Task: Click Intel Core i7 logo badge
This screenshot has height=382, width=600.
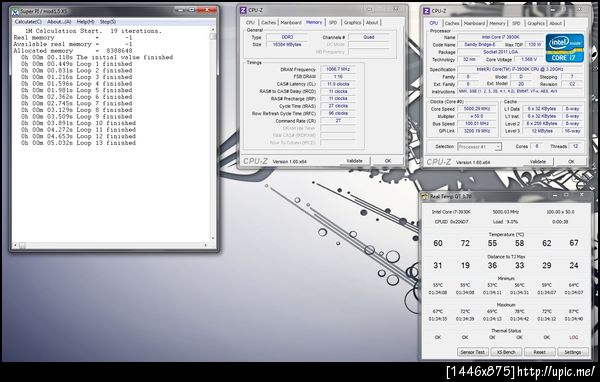Action: pyautogui.click(x=564, y=48)
